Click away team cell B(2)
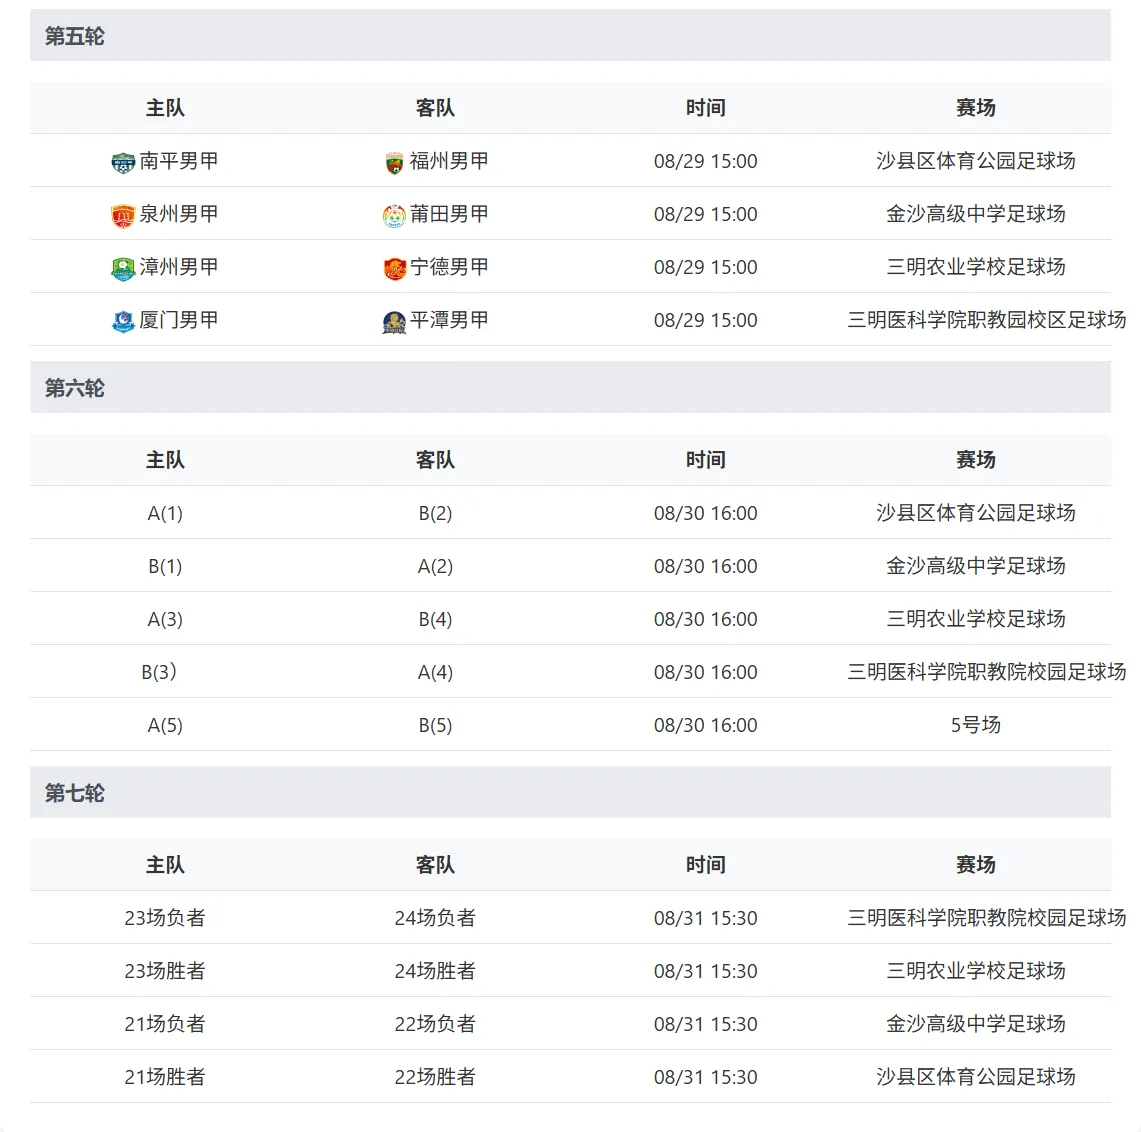The width and height of the screenshot is (1141, 1132). 435,513
